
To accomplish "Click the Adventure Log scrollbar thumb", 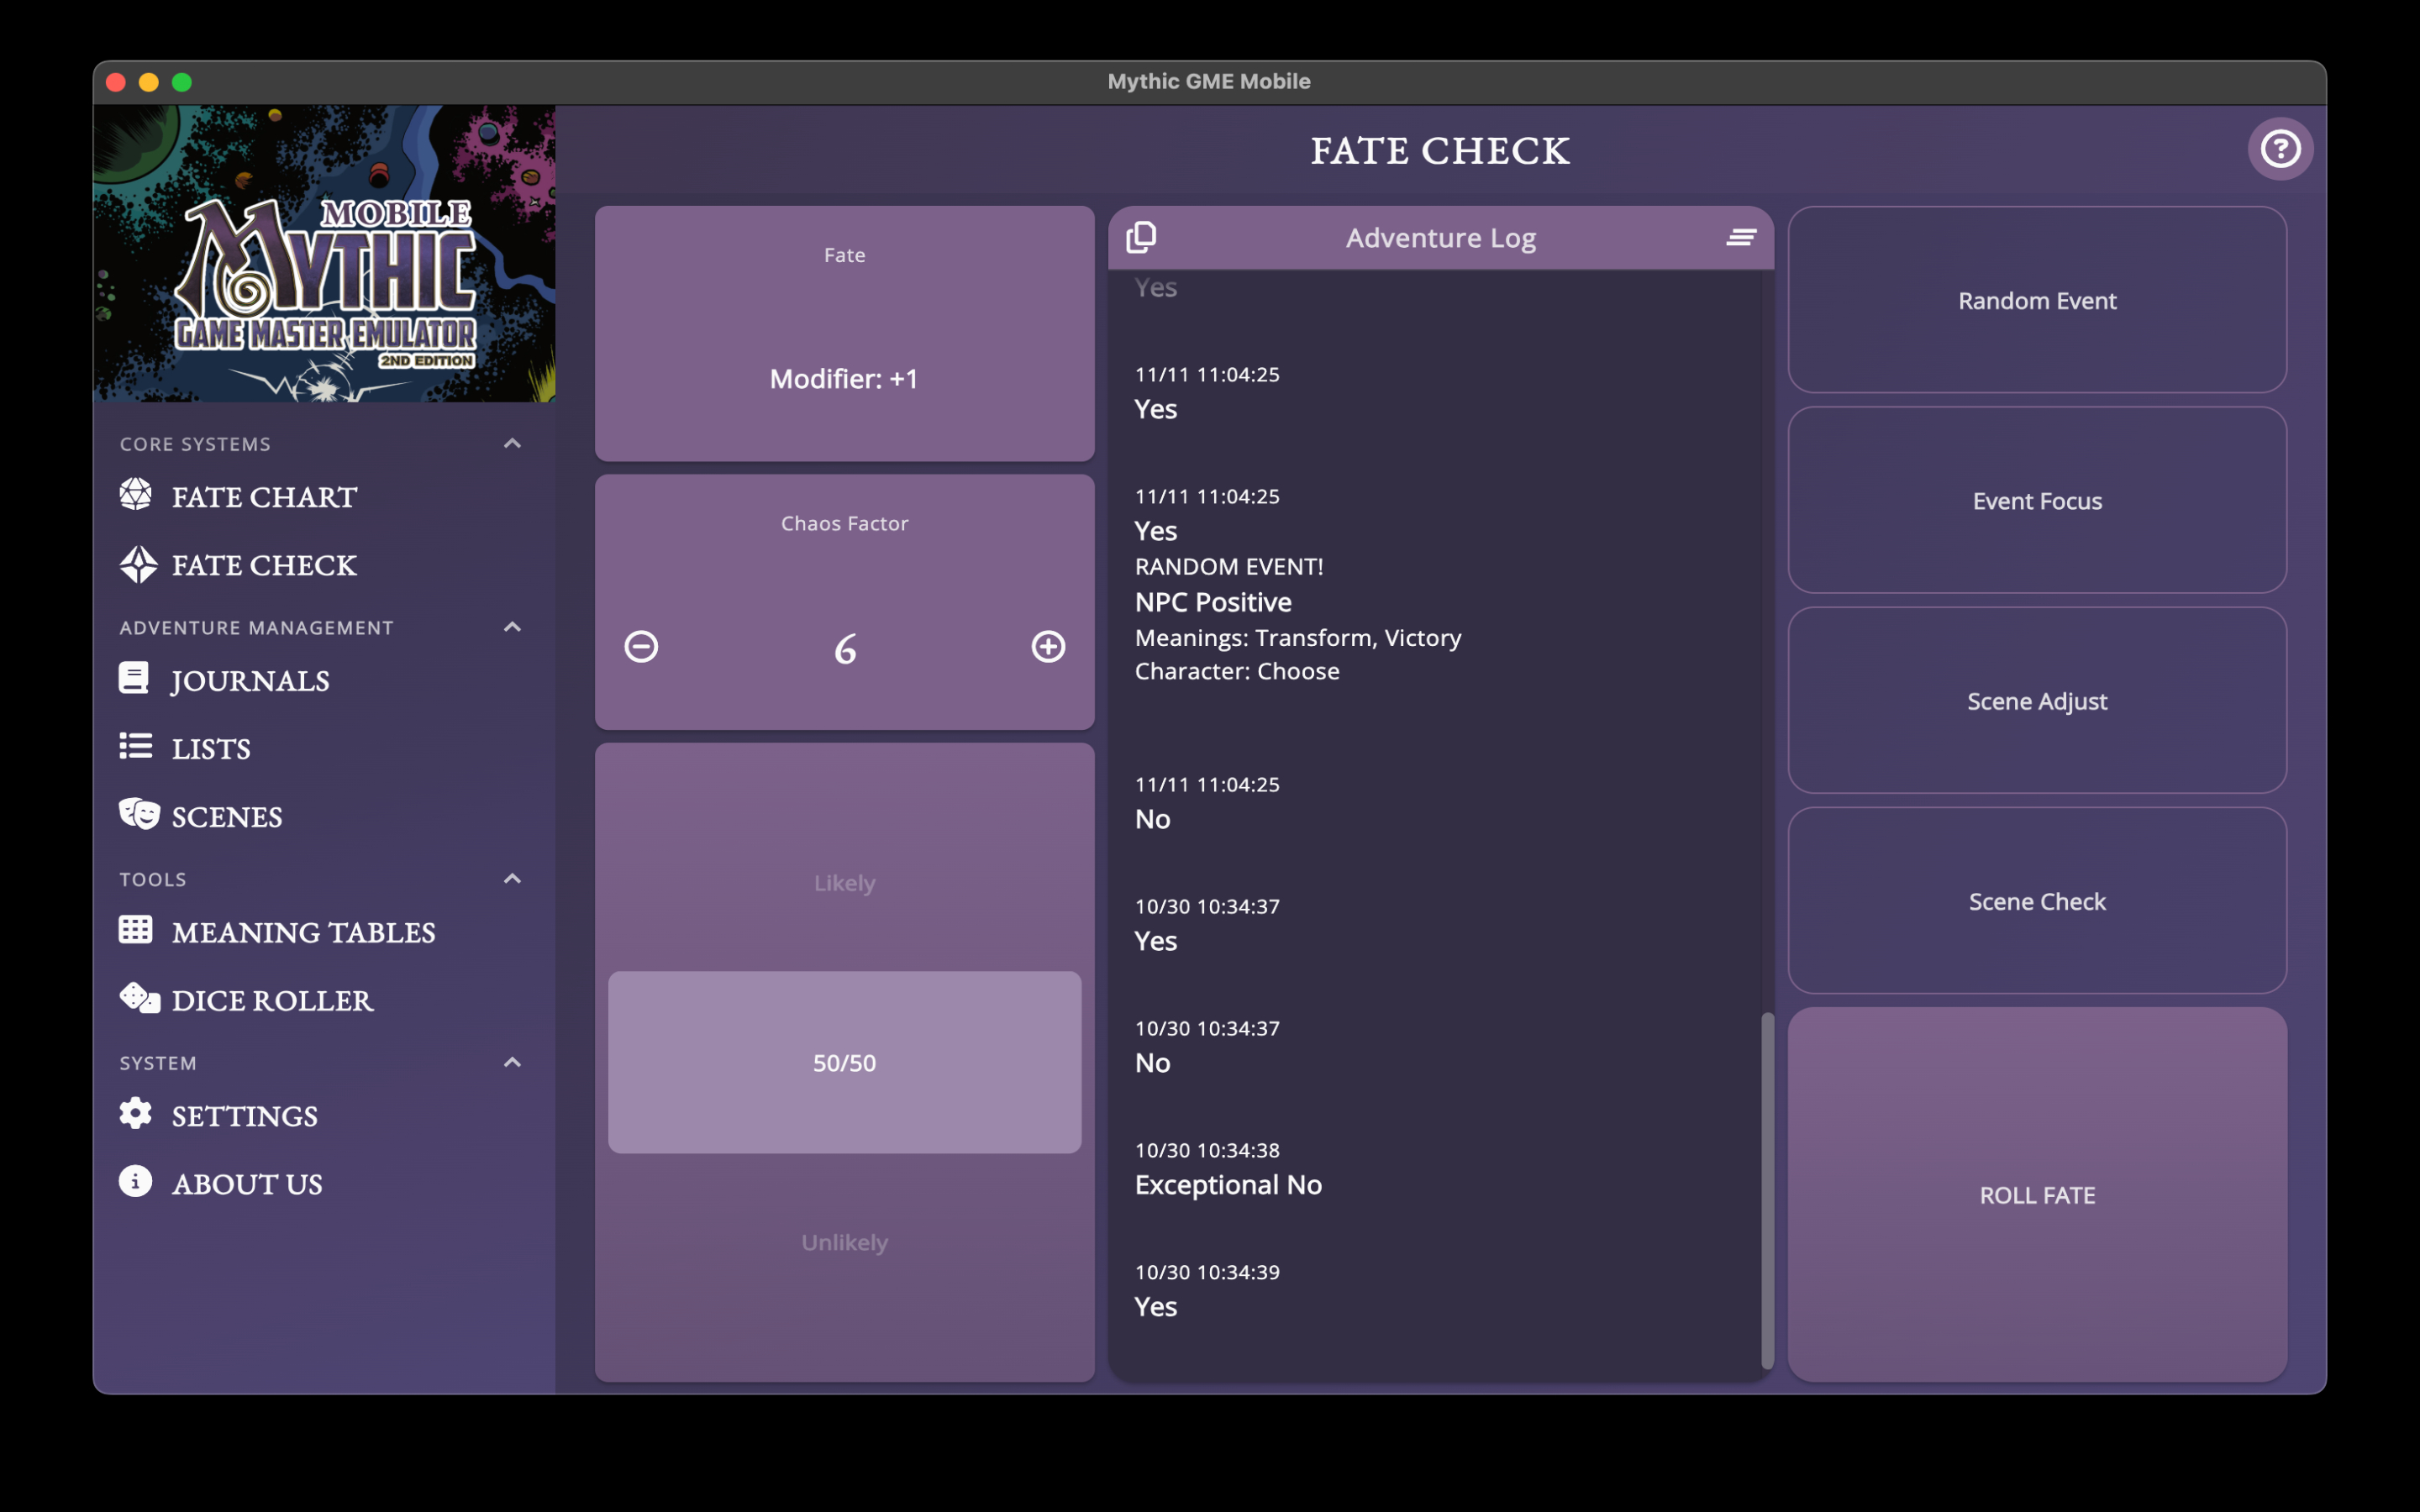I will (x=1767, y=1190).
